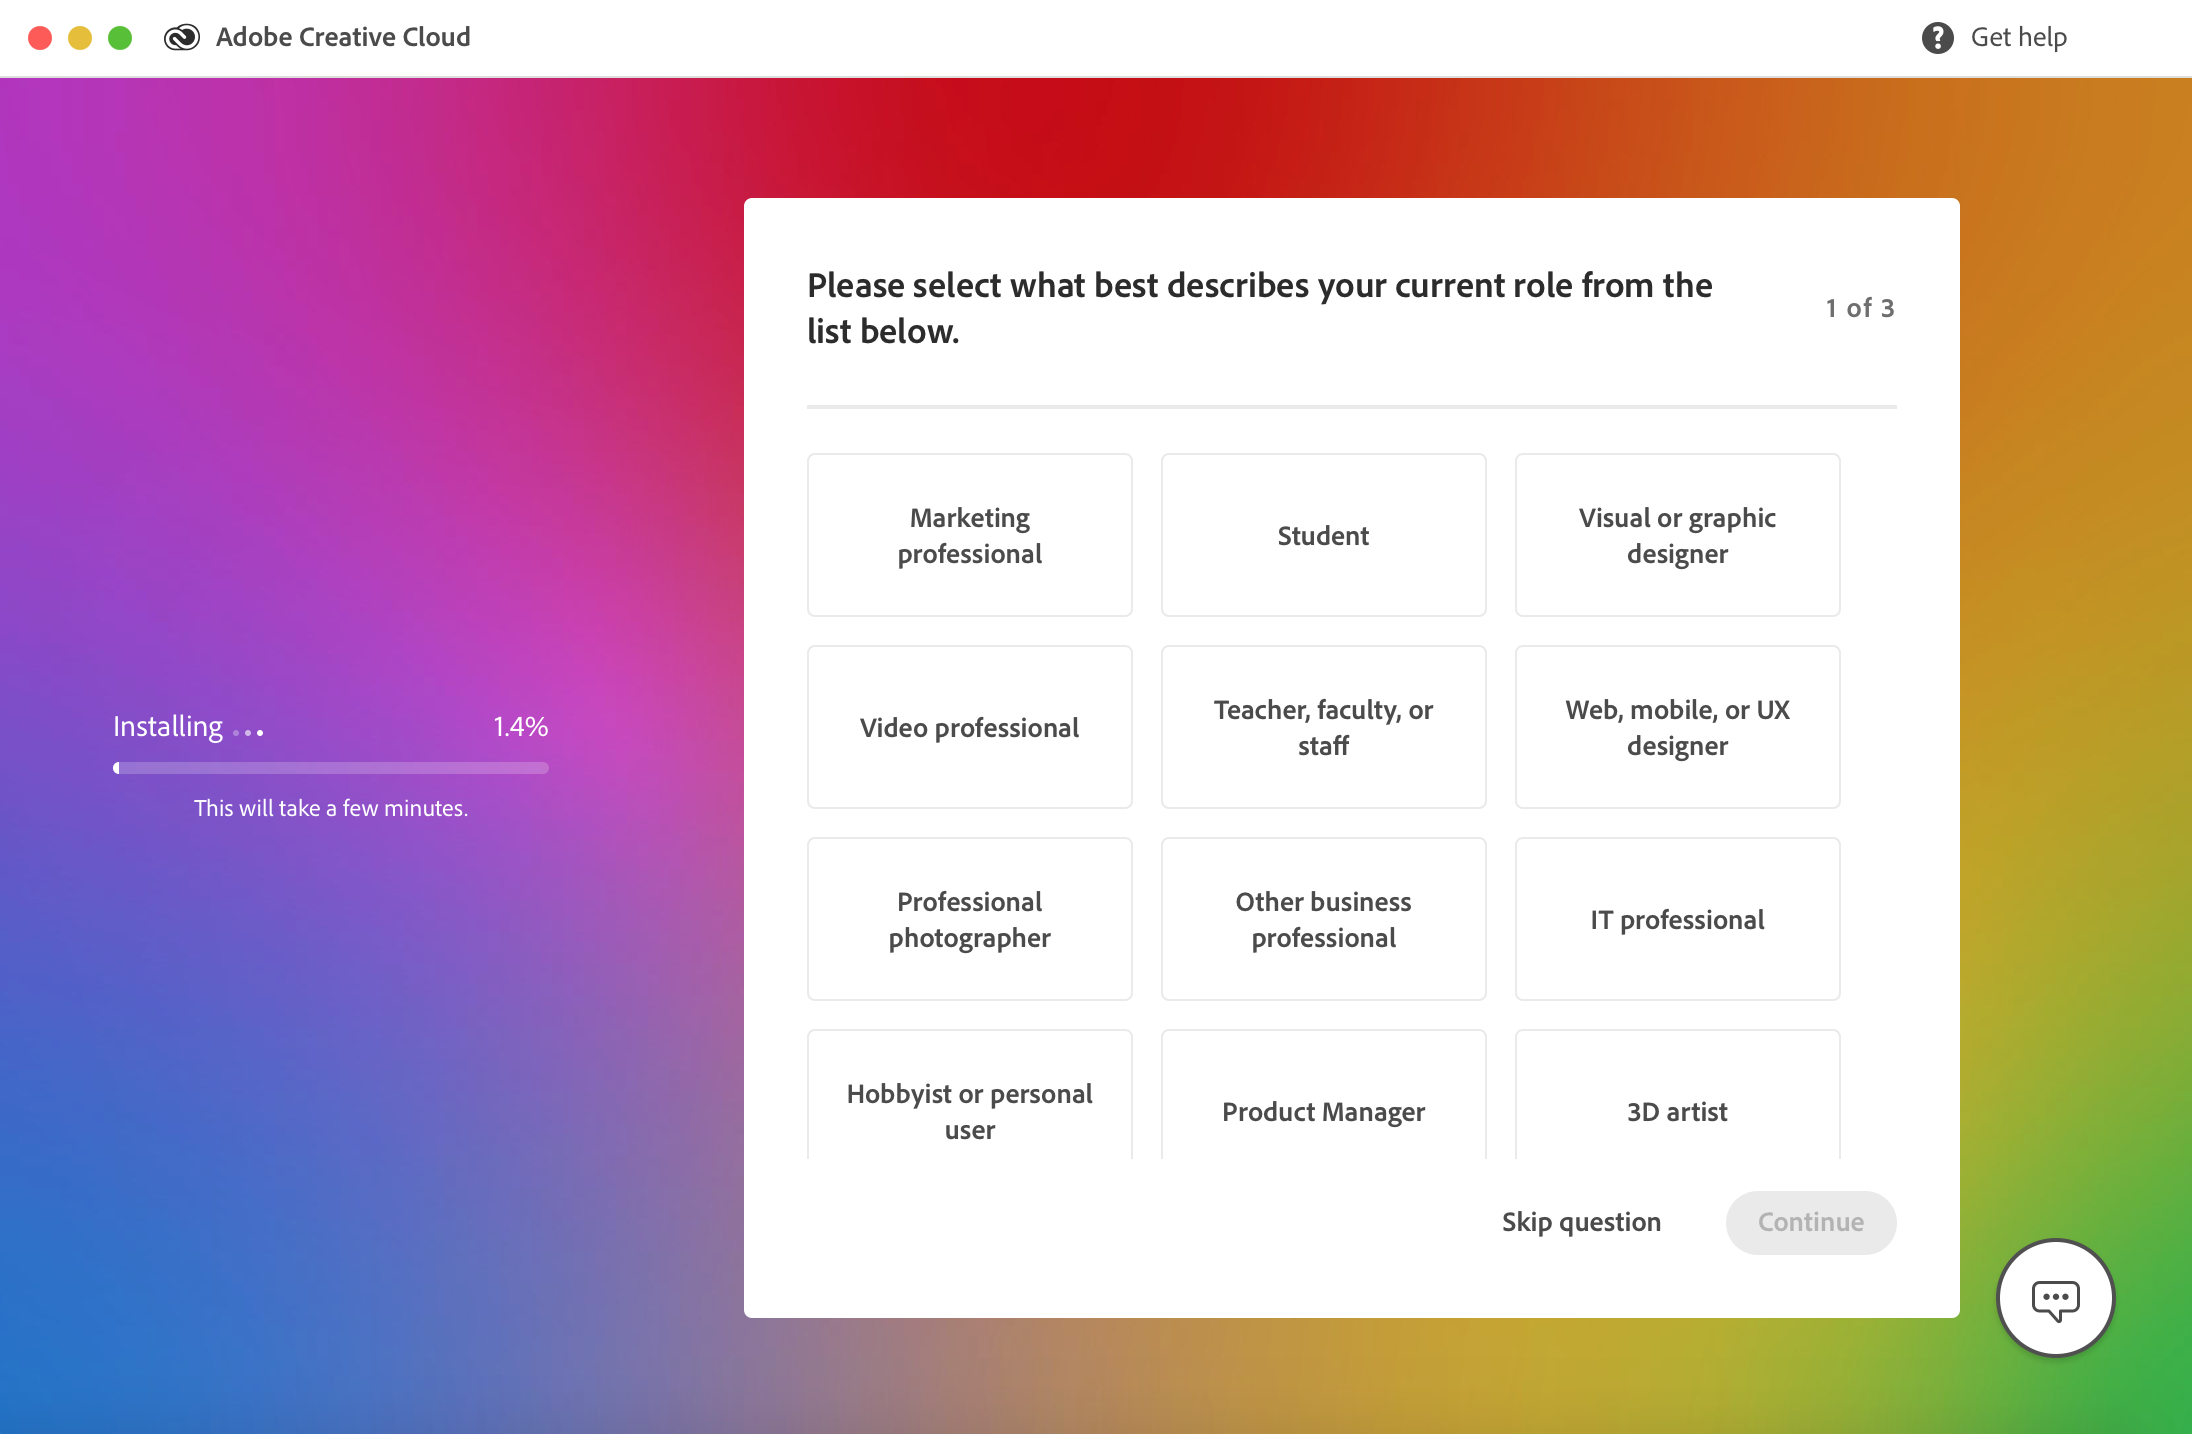Click the '1 of 3' step indicator
Viewport: 2192px width, 1434px height.
pos(1859,308)
